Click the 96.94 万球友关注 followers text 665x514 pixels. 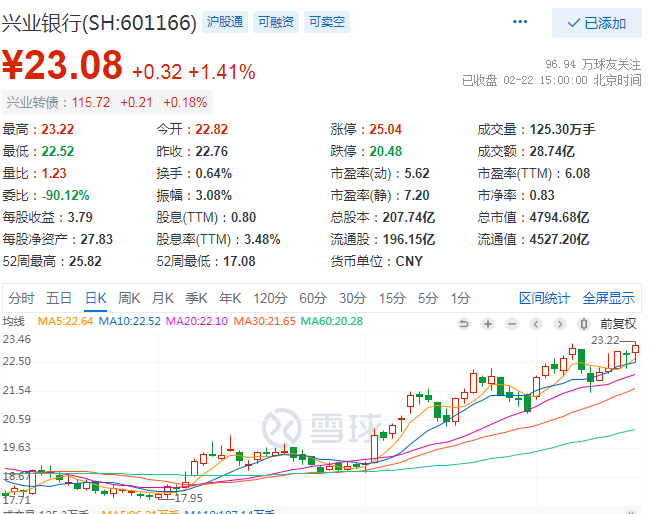point(593,64)
